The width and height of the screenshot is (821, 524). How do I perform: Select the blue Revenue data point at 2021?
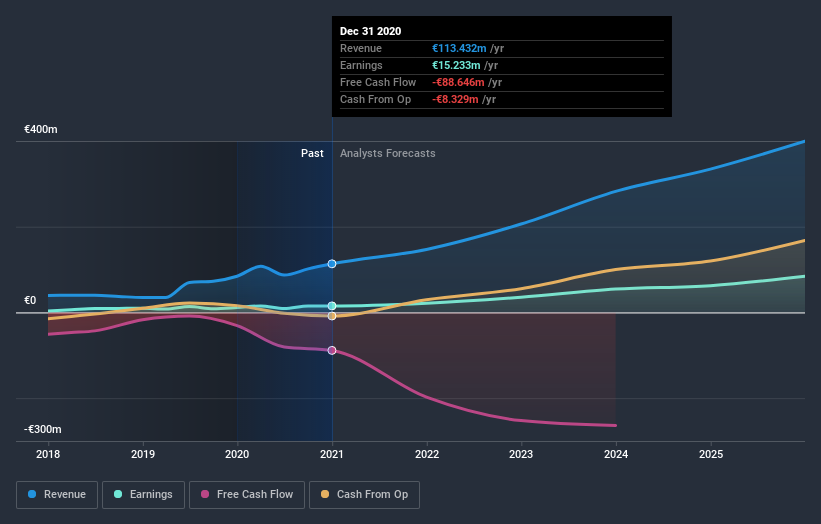(332, 264)
